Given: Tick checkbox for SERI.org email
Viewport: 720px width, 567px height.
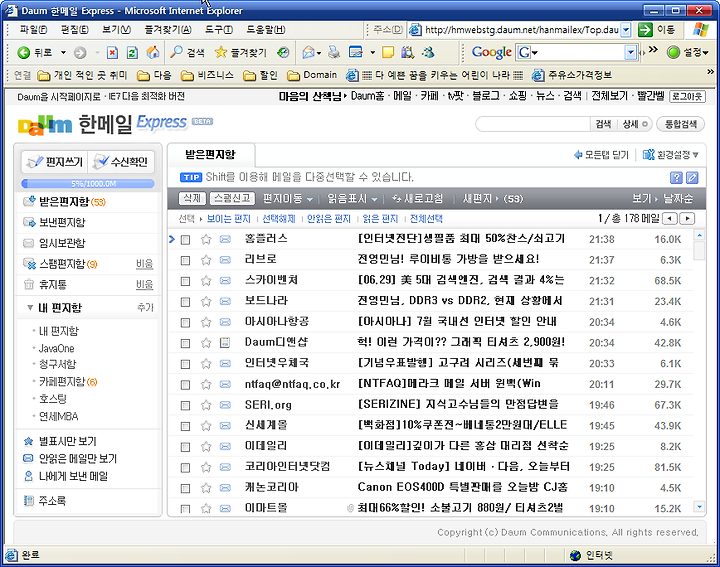Looking at the screenshot, I should (x=186, y=405).
